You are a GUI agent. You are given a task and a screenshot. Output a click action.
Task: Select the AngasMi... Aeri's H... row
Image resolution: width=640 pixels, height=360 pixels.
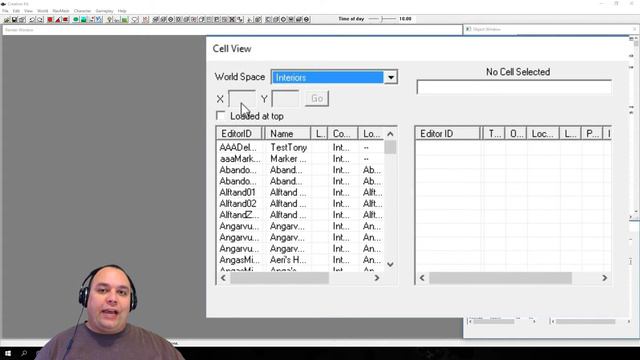tap(300, 260)
